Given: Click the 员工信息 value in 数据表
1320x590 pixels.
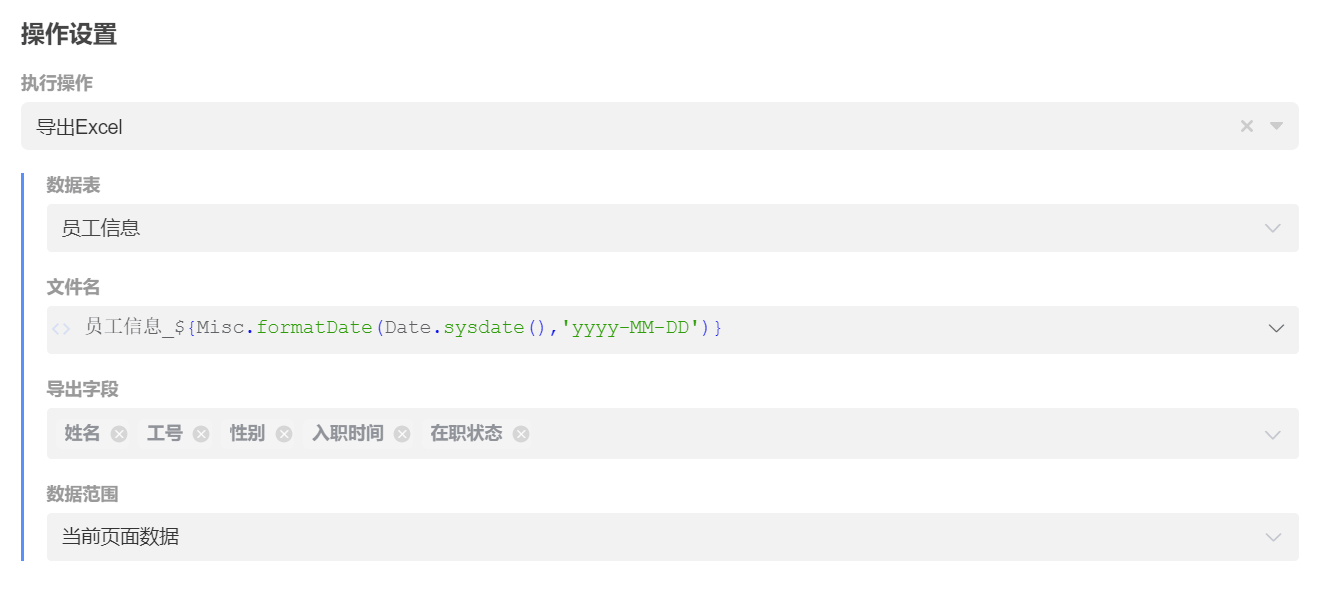Looking at the screenshot, I should [101, 228].
